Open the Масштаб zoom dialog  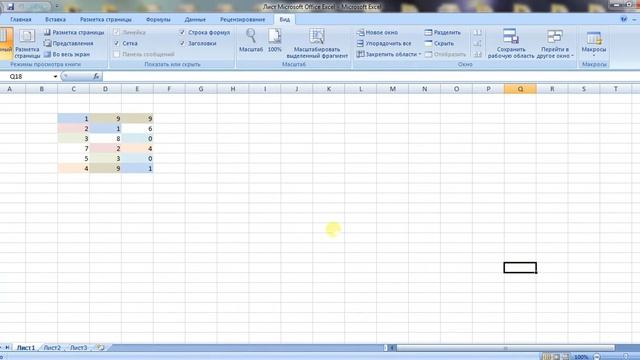[x=251, y=40]
